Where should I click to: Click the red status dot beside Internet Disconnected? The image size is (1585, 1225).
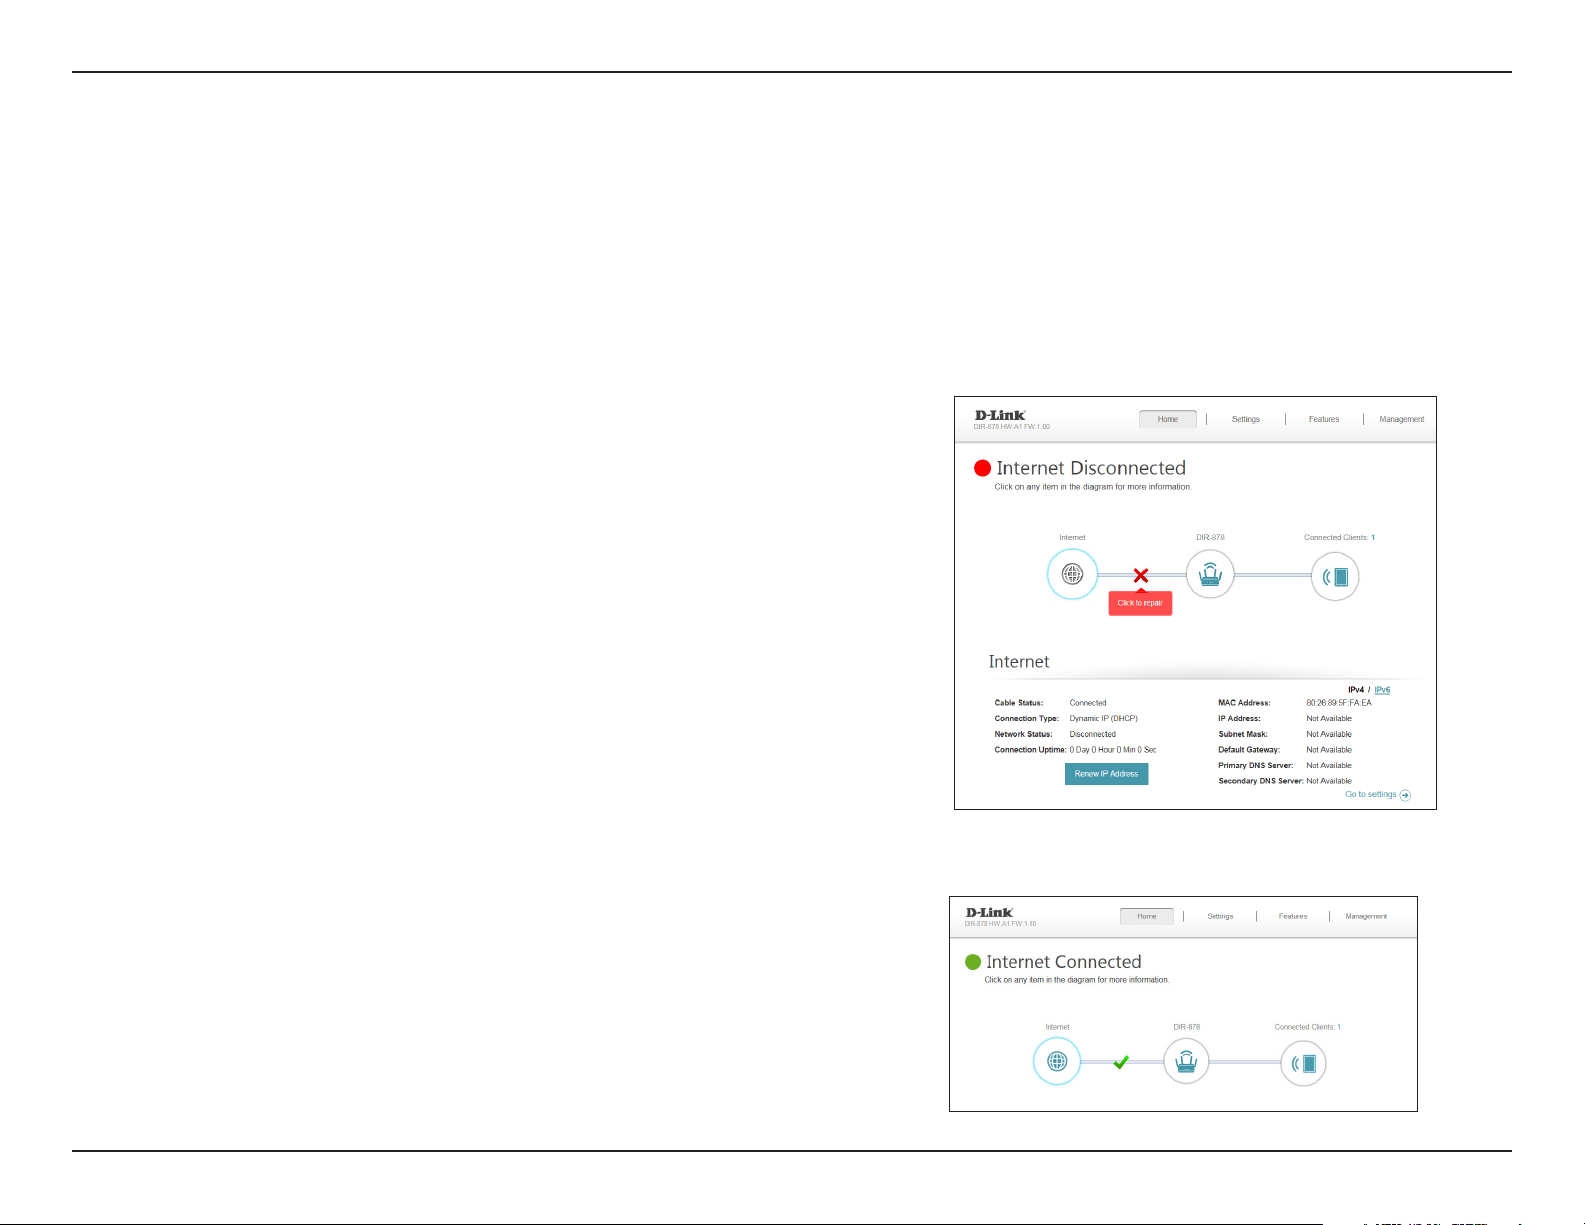982,468
